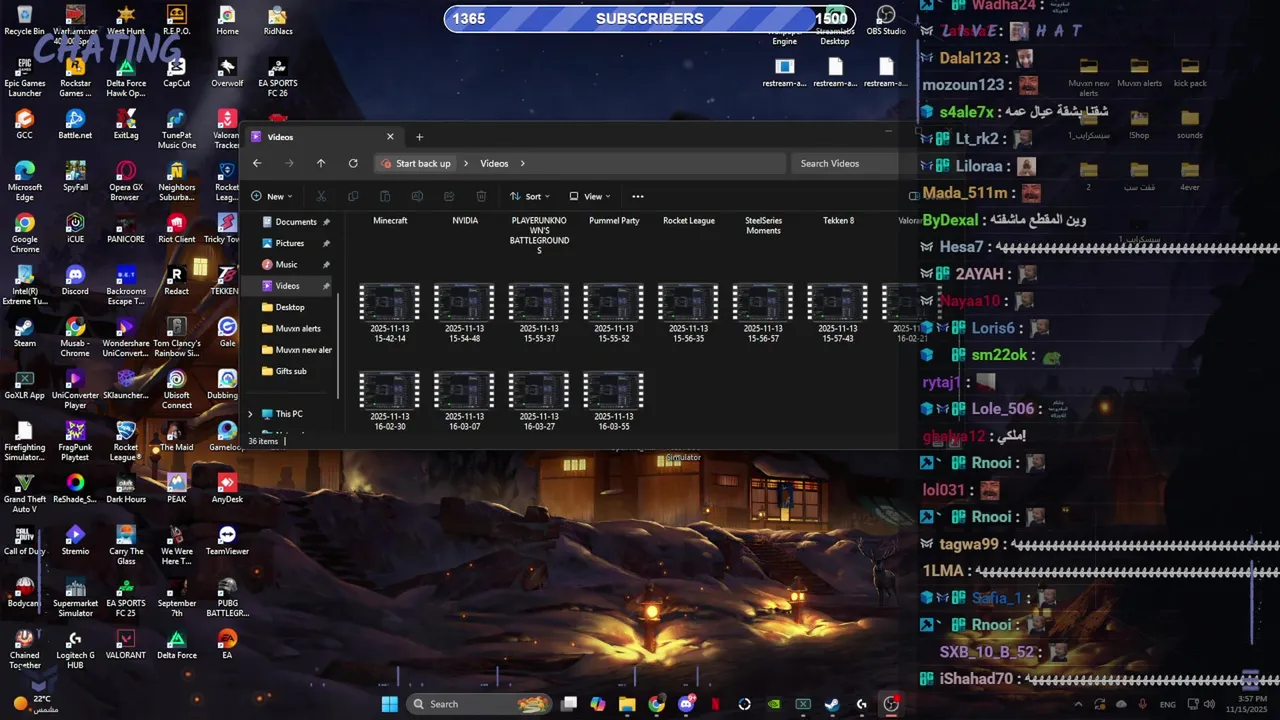This screenshot has height=720, width=1280.
Task: Open Music in the navigation pane
Action: point(287,264)
